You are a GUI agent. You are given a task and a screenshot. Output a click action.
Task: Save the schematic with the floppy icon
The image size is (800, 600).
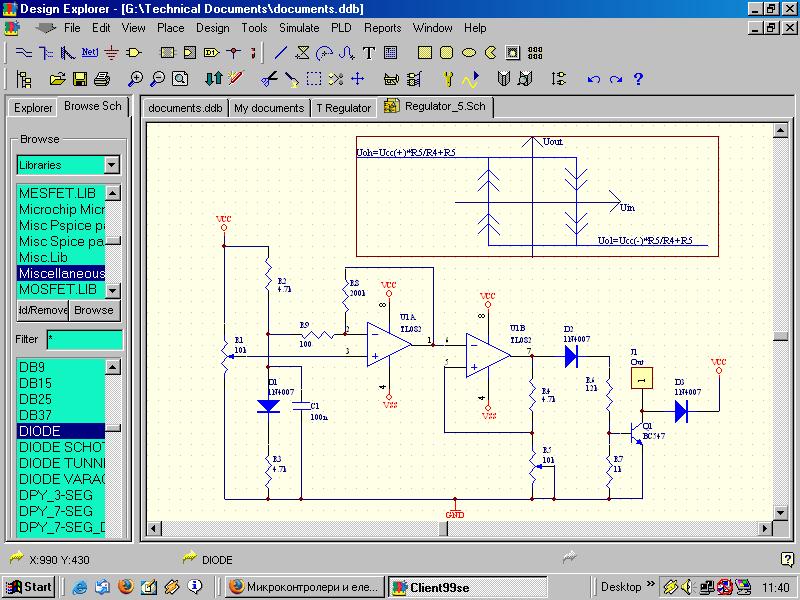[80, 79]
